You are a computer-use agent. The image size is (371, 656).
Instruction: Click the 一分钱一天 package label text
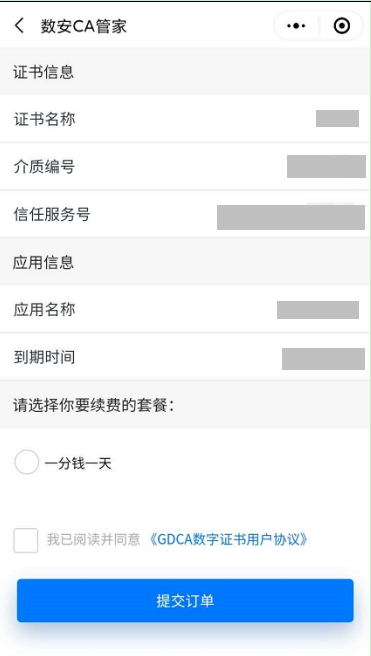(78, 464)
